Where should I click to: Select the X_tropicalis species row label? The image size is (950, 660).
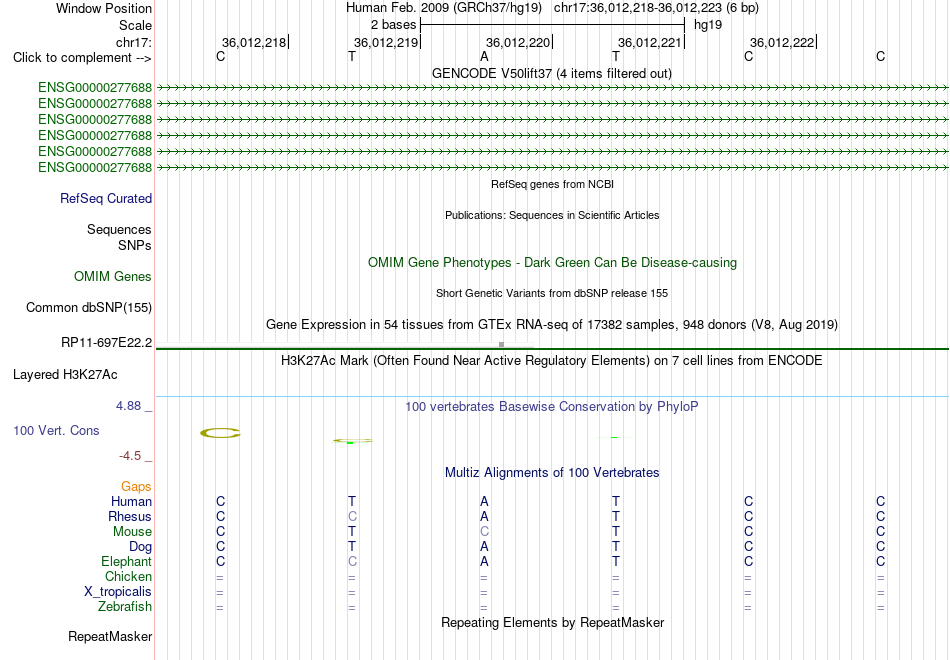(118, 592)
